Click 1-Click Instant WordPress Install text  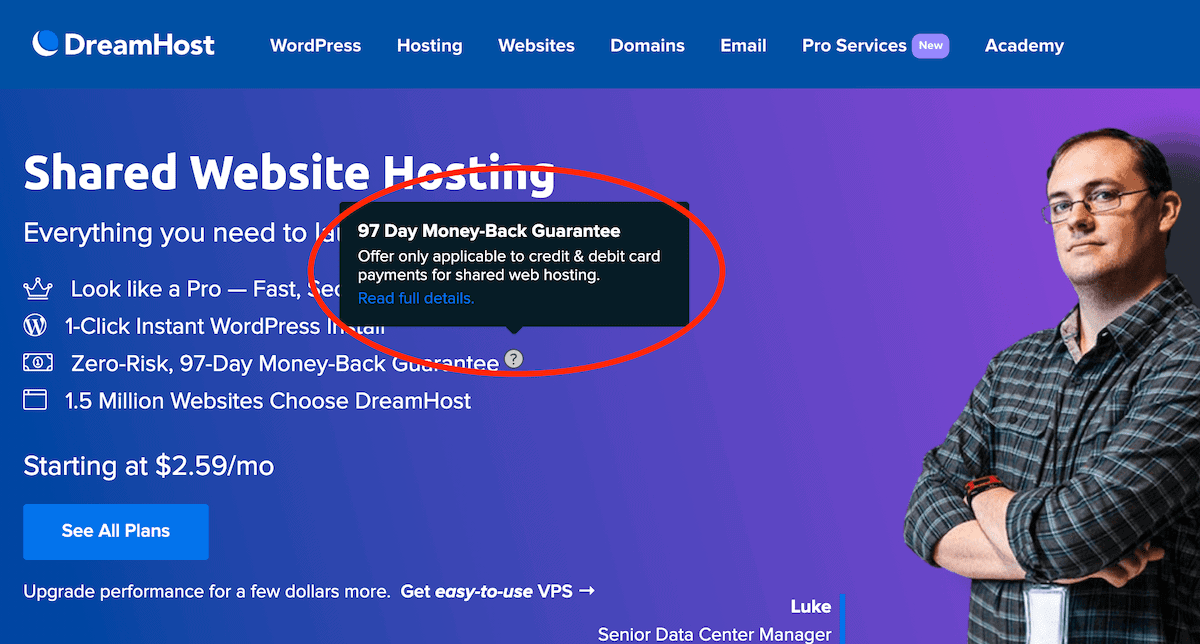pos(225,326)
